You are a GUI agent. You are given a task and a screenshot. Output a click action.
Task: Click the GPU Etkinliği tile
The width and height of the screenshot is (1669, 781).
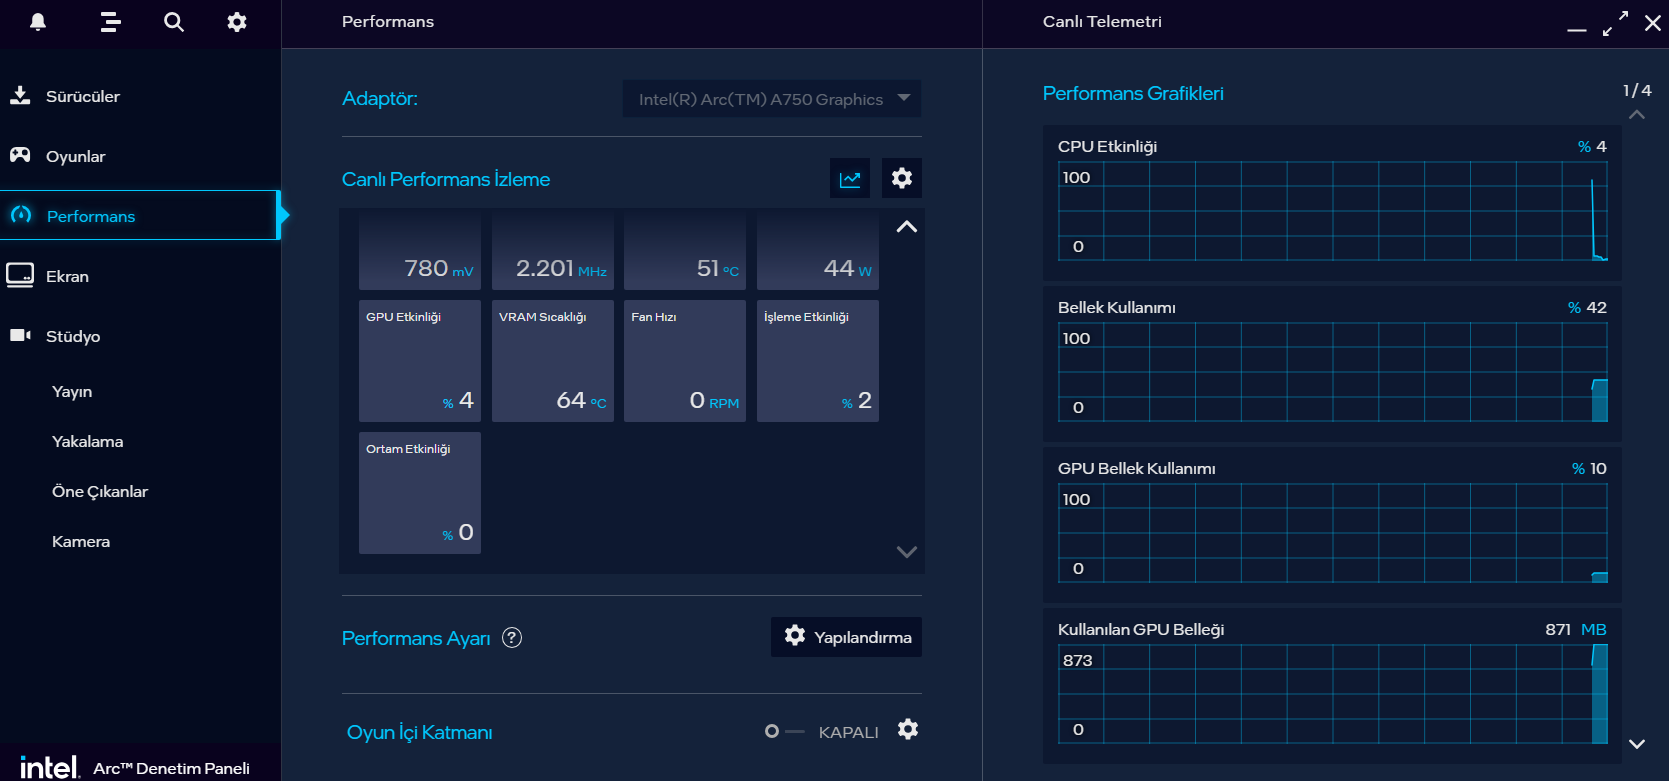(420, 361)
